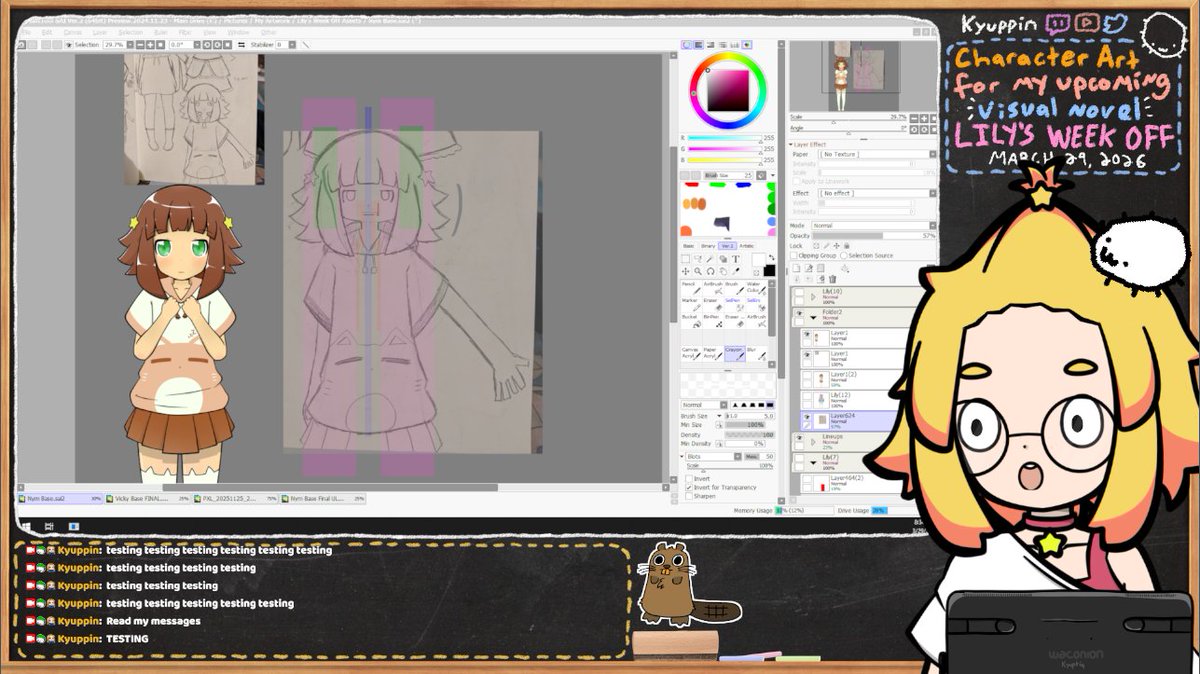The width and height of the screenshot is (1200, 674).
Task: Choose the Canvas Acryl brush
Action: [x=691, y=354]
